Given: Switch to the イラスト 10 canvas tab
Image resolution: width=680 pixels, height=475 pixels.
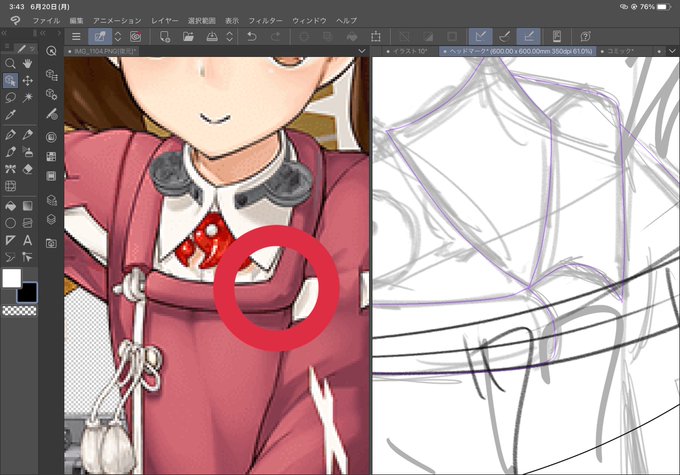Looking at the screenshot, I should click(x=406, y=51).
